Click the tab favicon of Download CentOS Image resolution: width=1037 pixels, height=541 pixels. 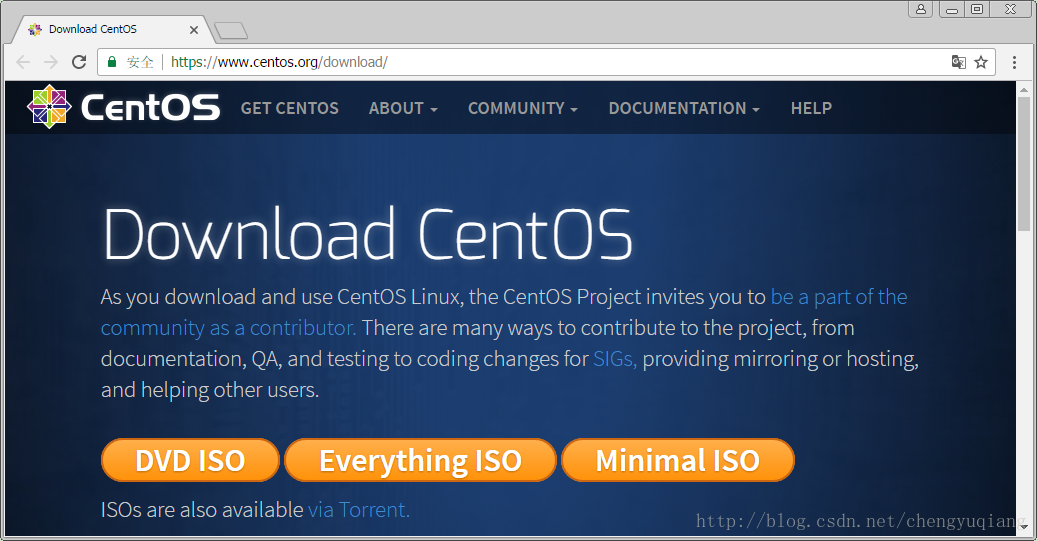coord(35,30)
